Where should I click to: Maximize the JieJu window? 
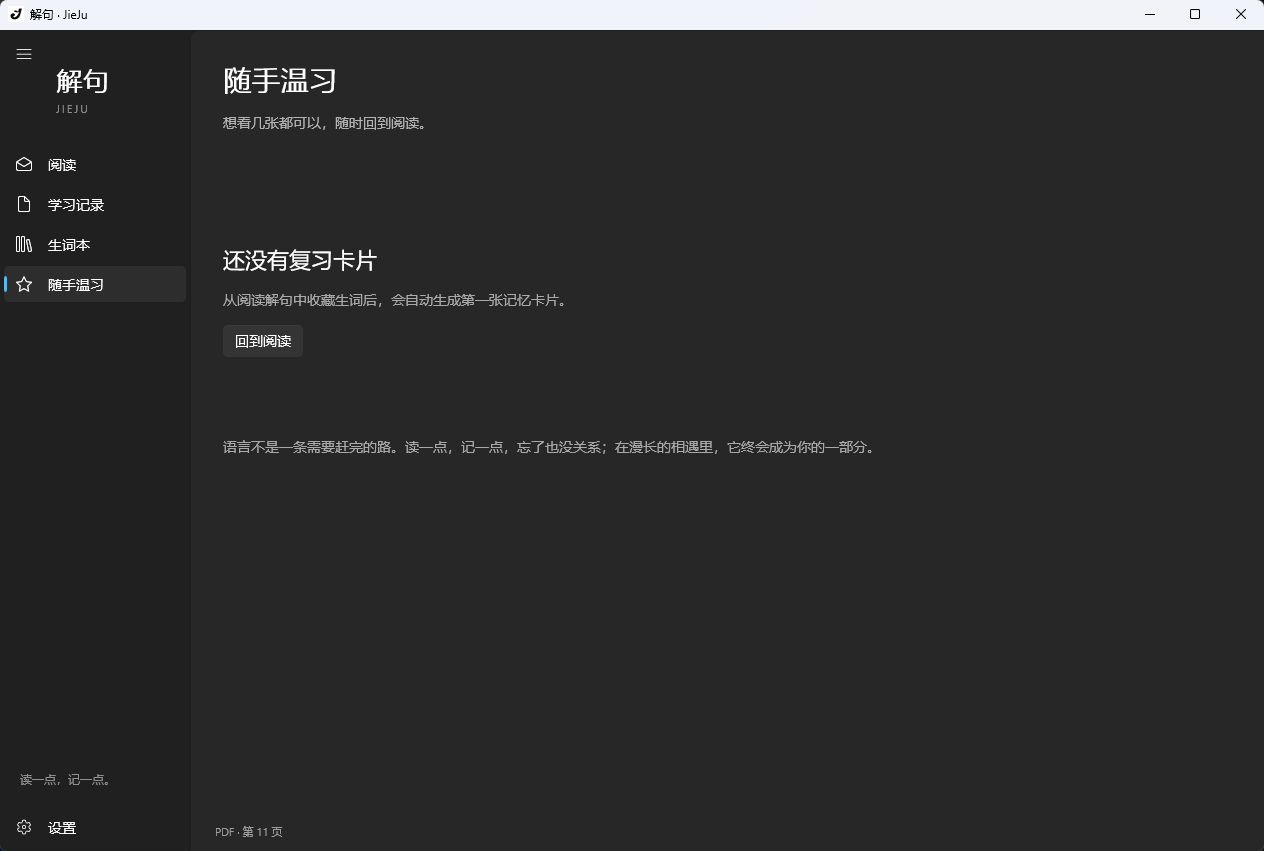coord(1195,14)
